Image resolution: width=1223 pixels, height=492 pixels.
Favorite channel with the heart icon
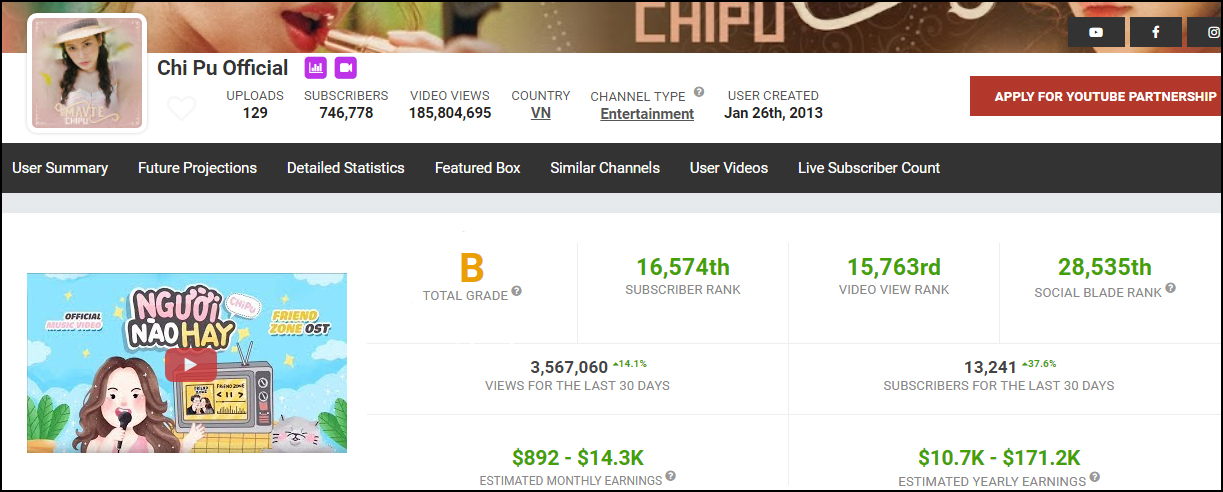tap(181, 108)
